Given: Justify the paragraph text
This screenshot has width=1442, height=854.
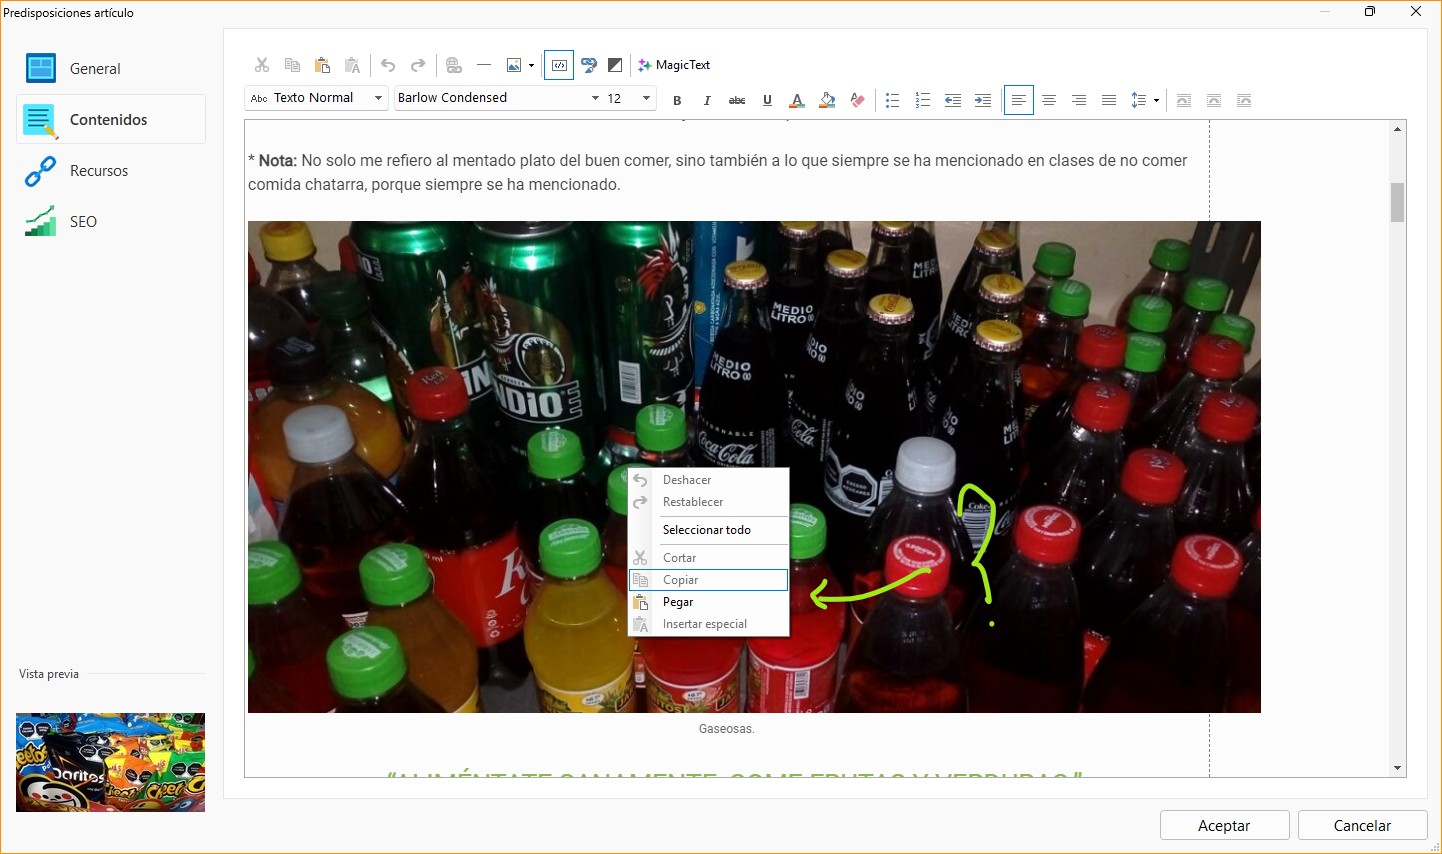Looking at the screenshot, I should click(x=1109, y=100).
